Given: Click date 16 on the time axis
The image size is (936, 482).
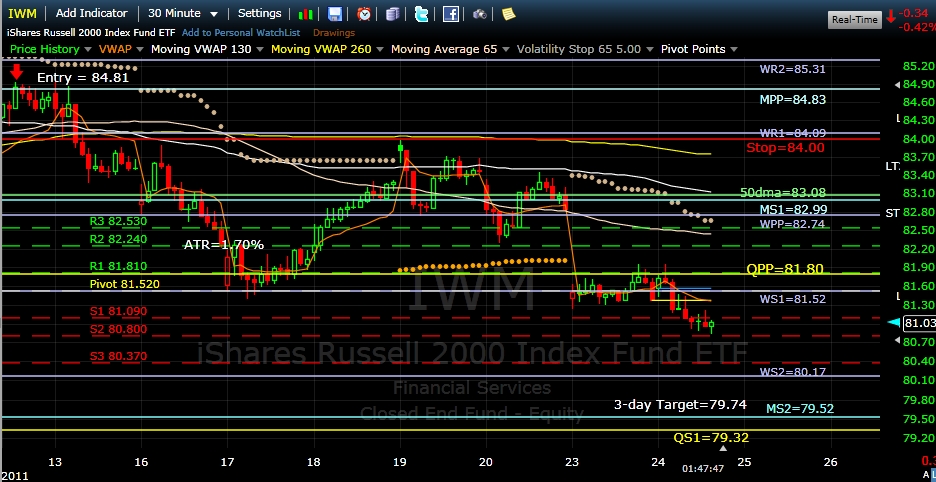Looking at the screenshot, I should coord(141,462).
